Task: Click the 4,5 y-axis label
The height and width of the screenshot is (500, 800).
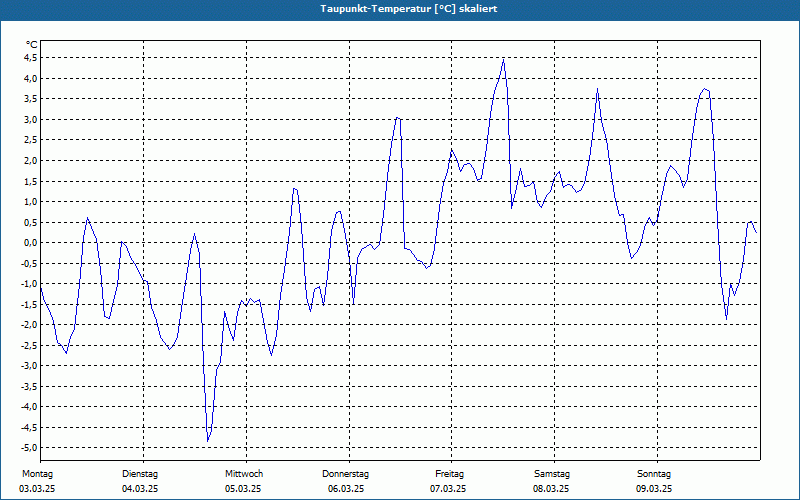Action: 30,58
